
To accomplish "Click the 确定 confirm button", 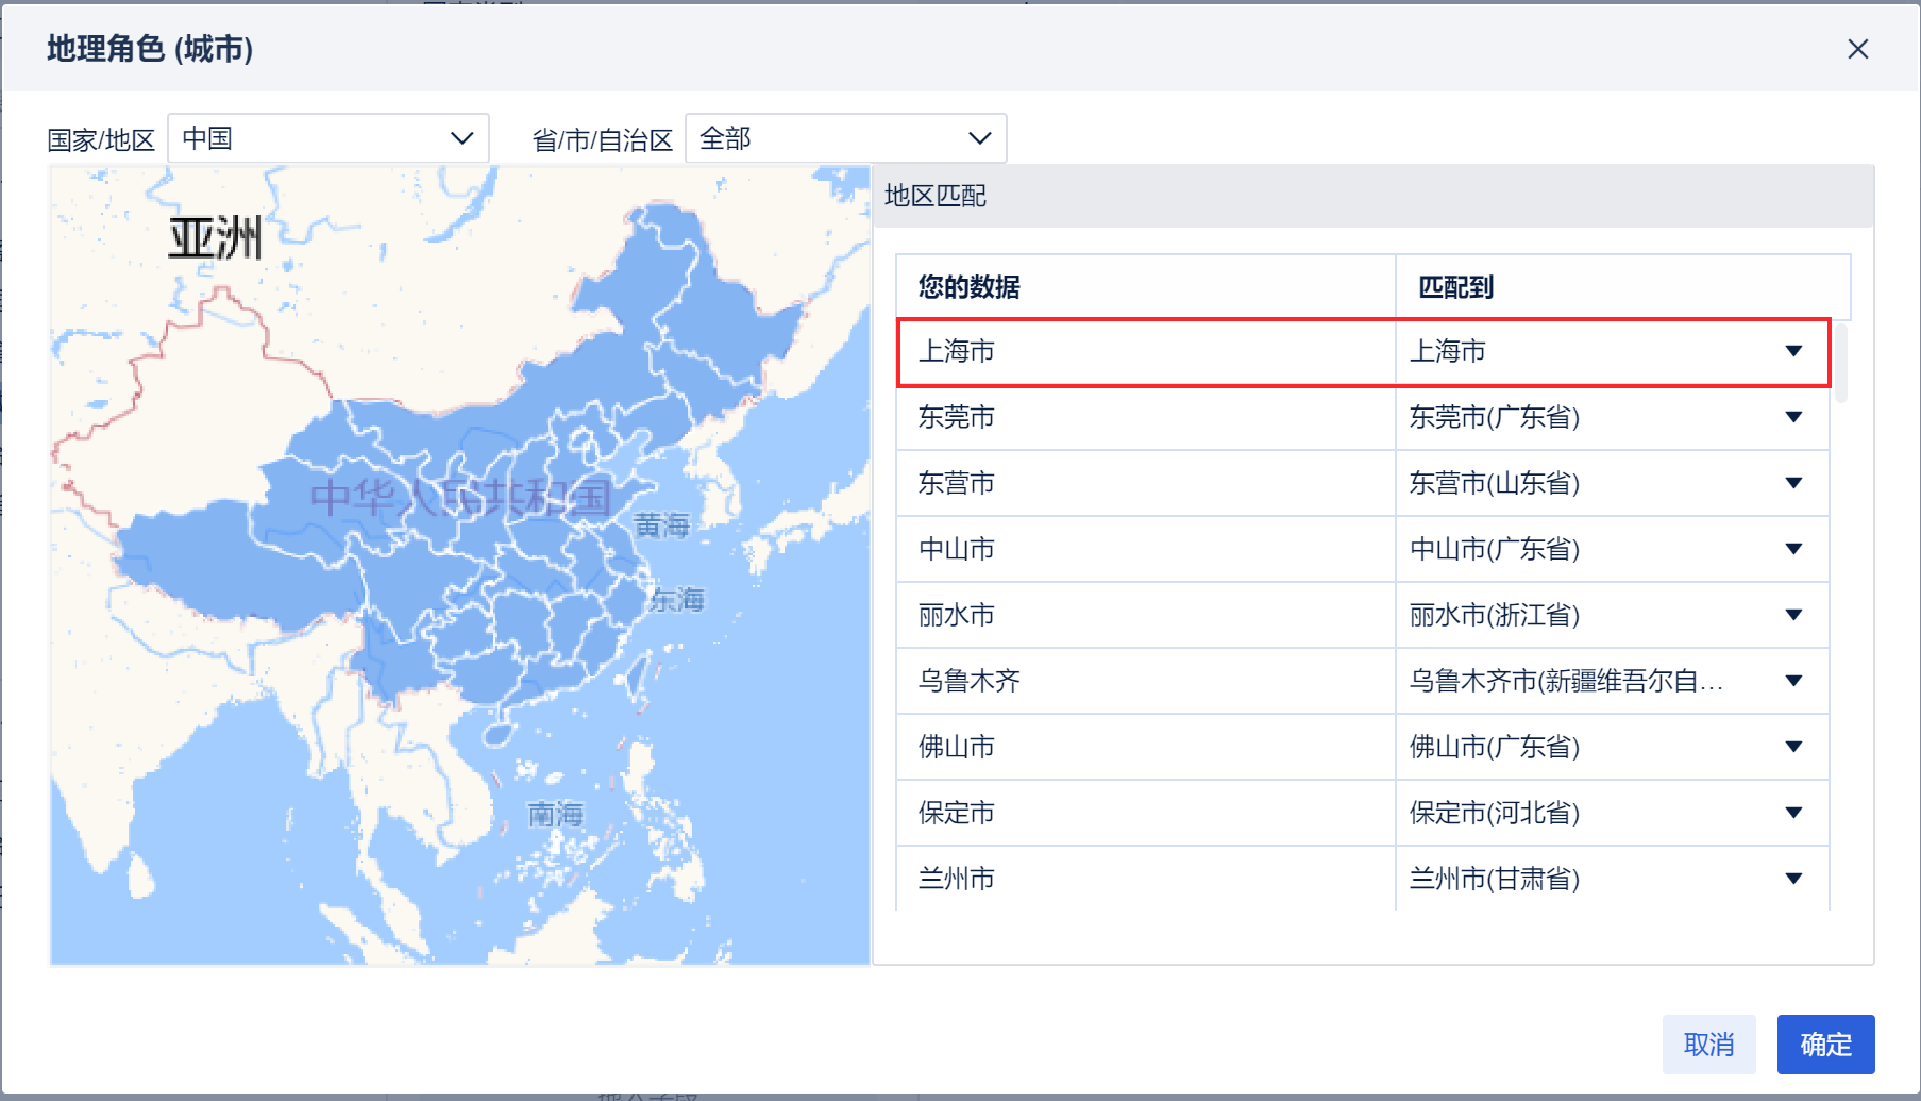I will [1825, 1044].
